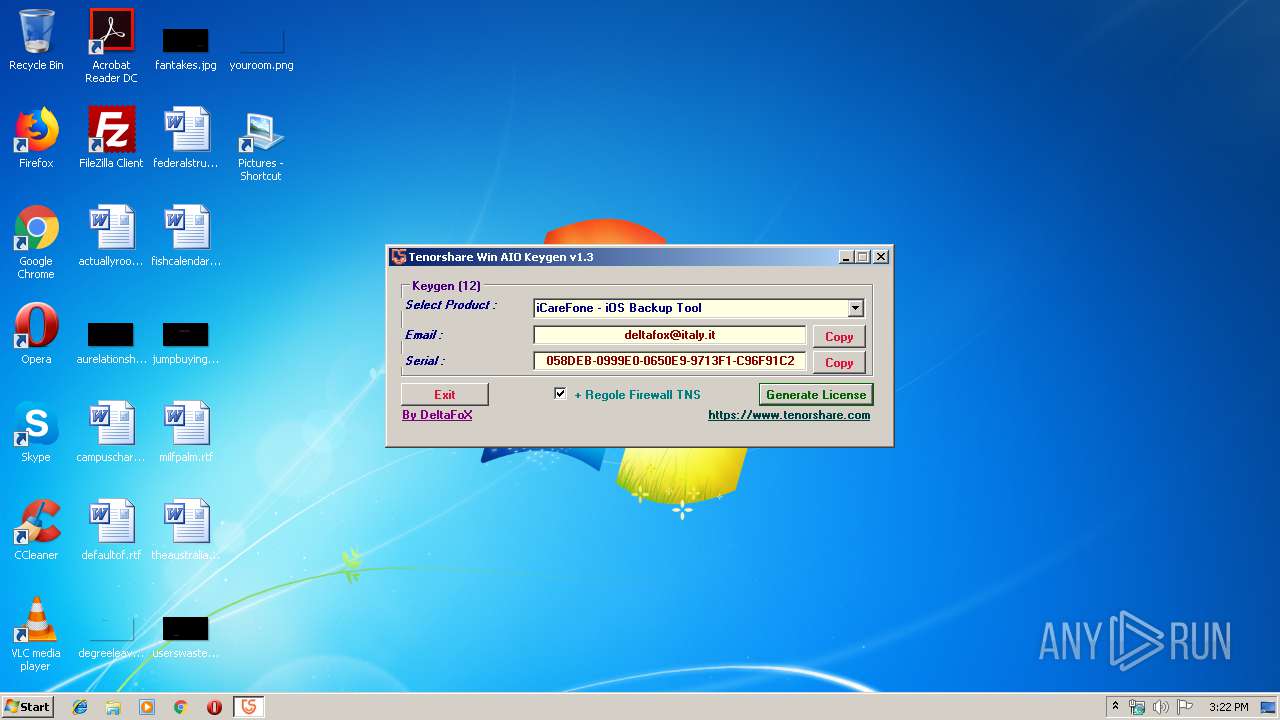Copy the Serial field value

(x=839, y=362)
